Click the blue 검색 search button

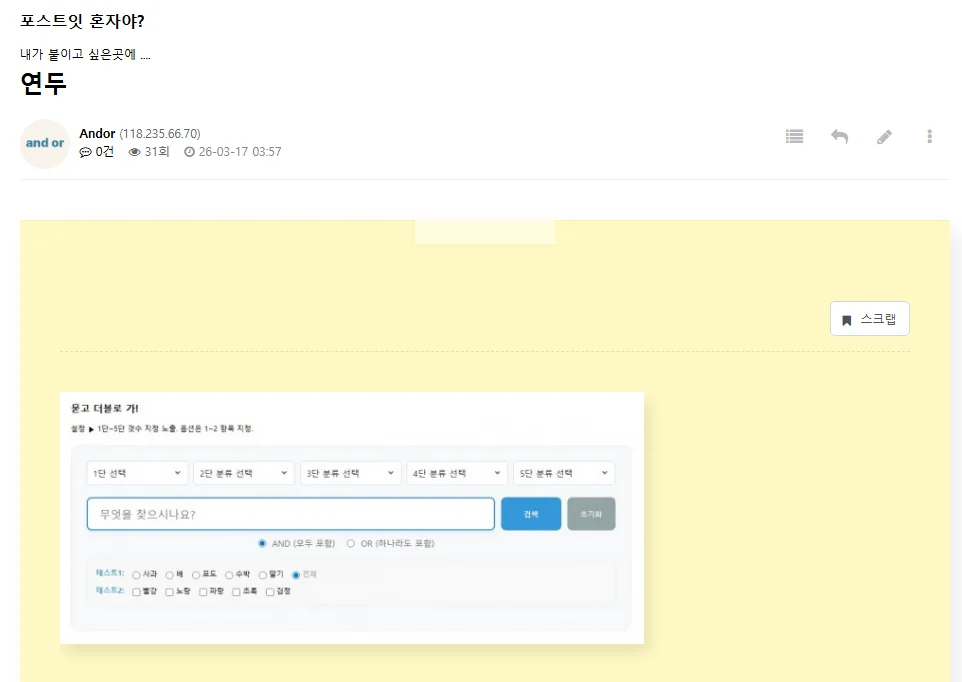point(531,514)
